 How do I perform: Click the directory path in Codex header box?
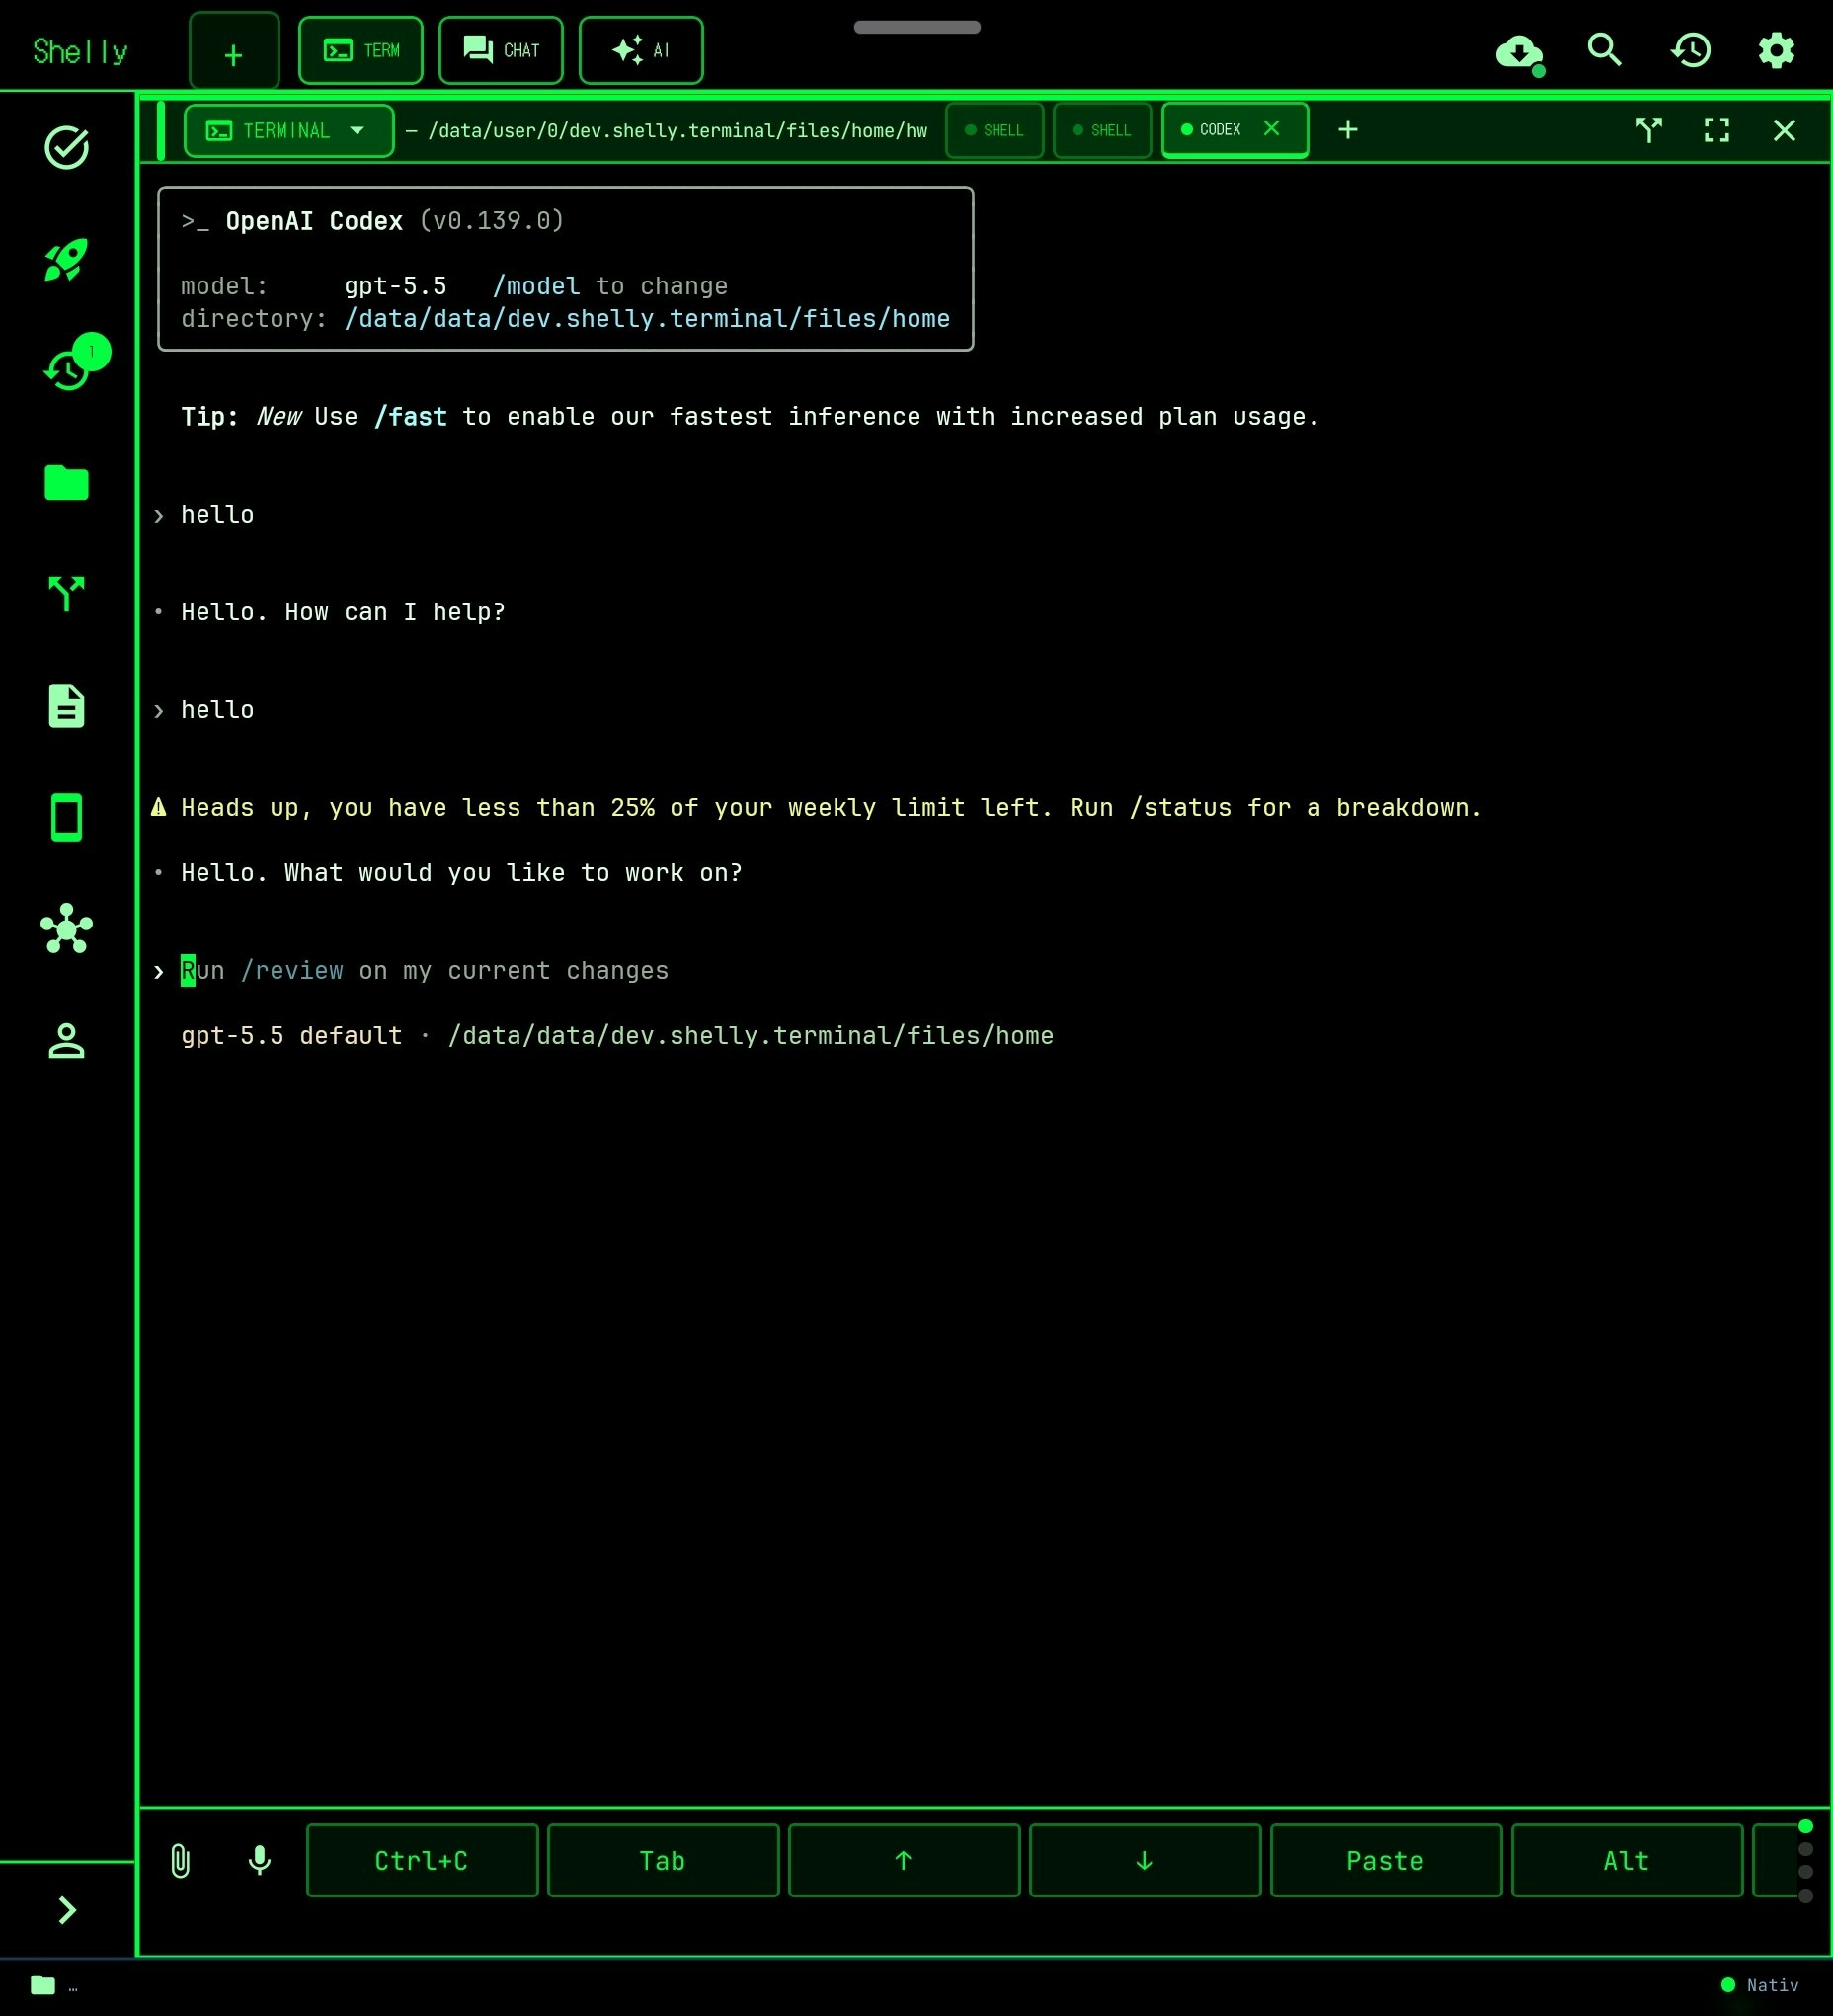pyautogui.click(x=647, y=319)
